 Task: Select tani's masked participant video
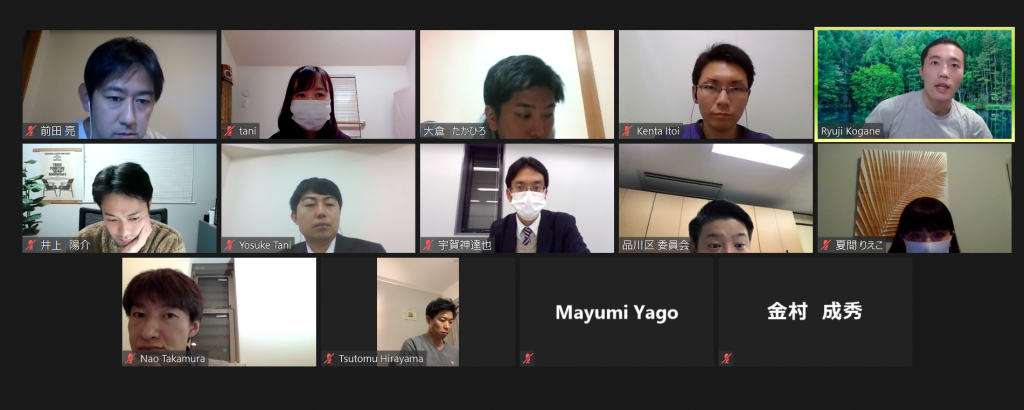pyautogui.click(x=318, y=84)
